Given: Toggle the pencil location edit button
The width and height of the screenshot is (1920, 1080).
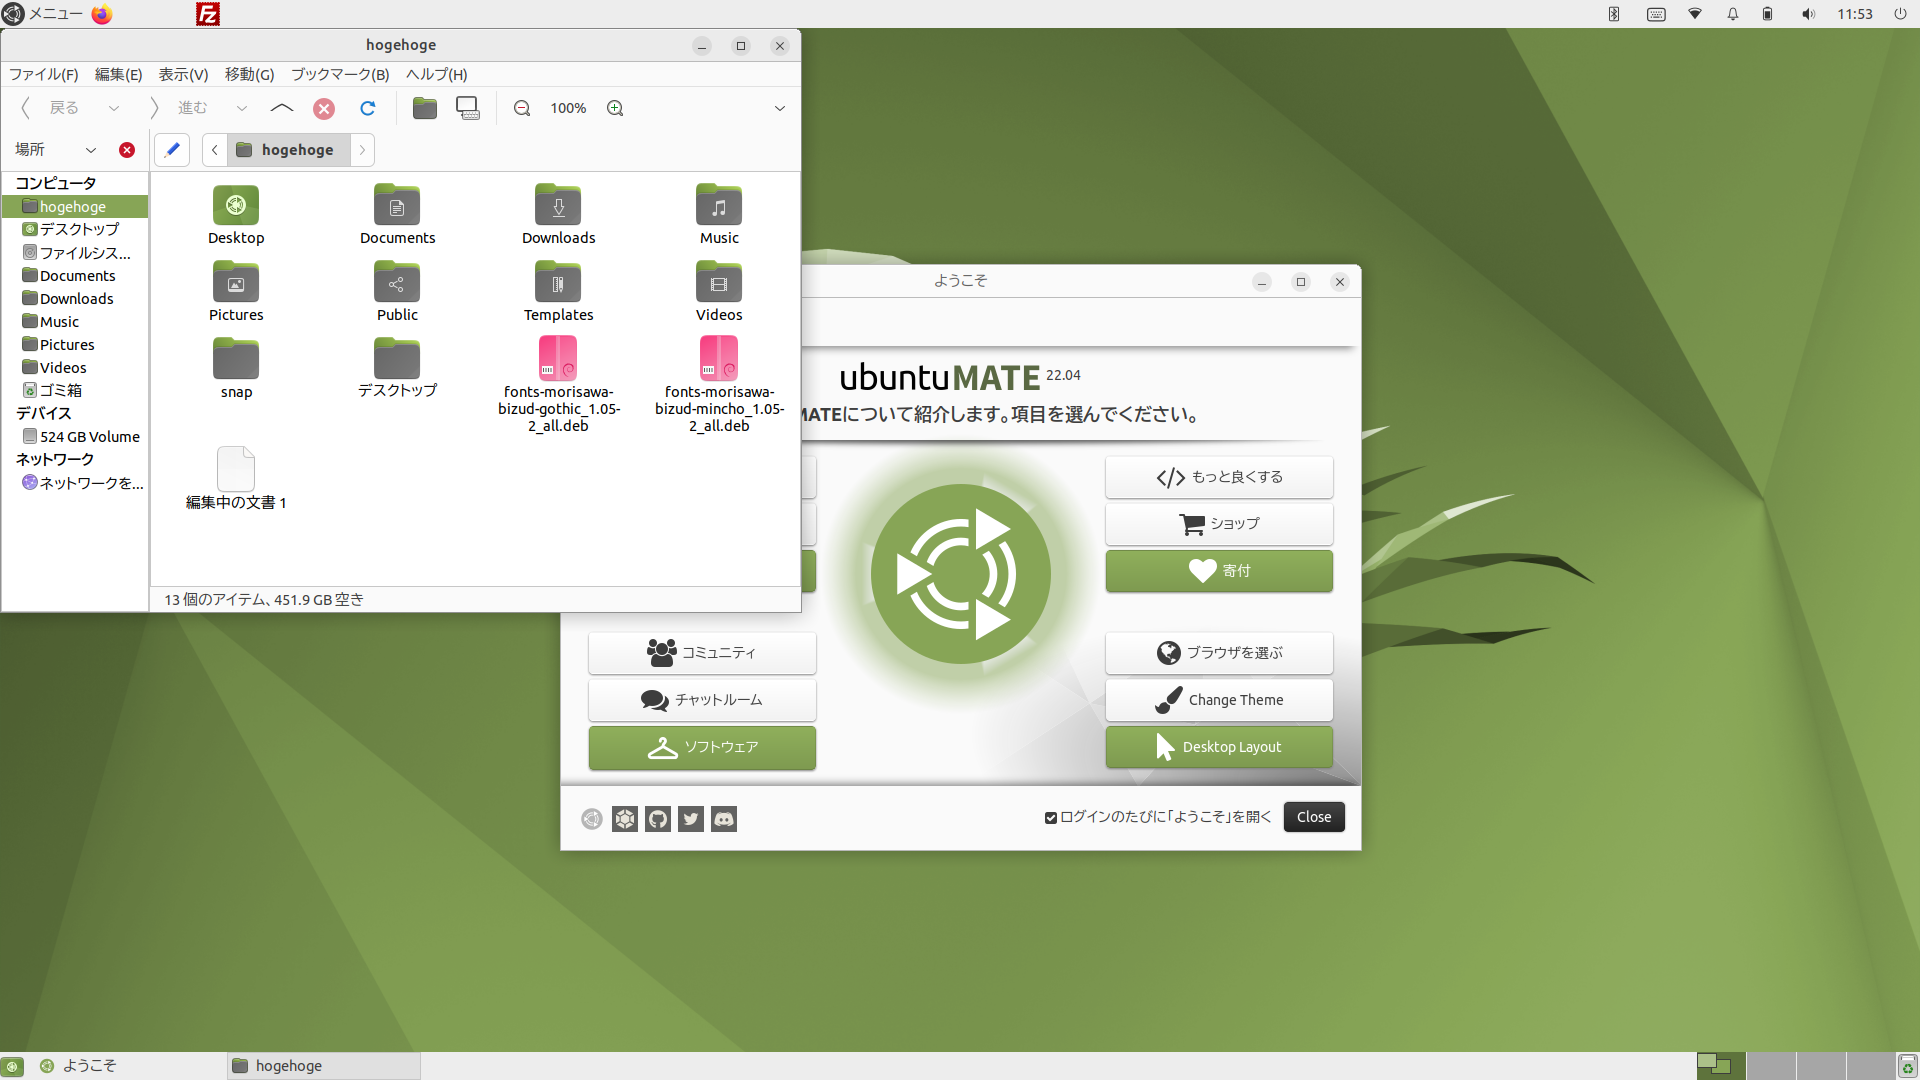Looking at the screenshot, I should pyautogui.click(x=172, y=150).
